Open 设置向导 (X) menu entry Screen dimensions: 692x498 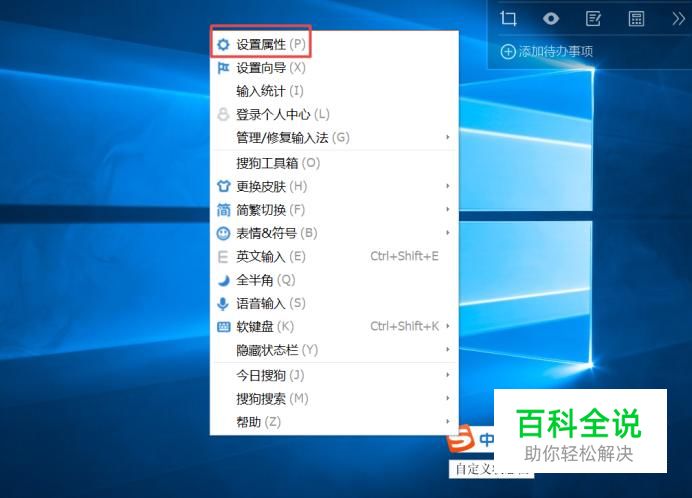[334, 68]
